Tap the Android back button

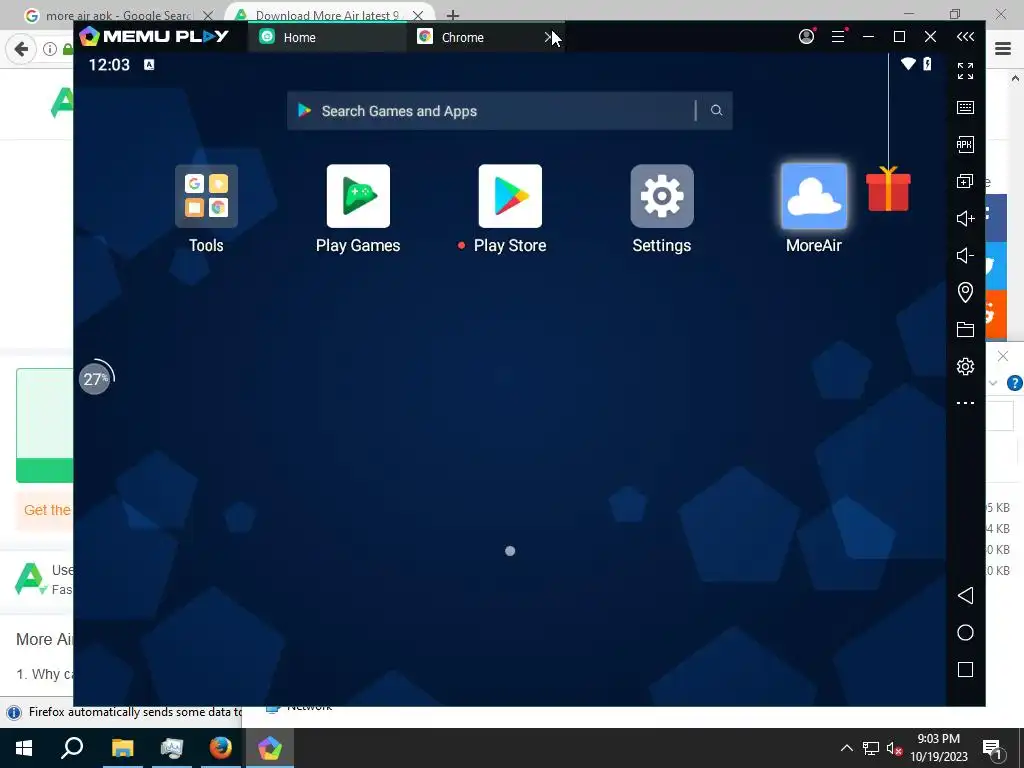[x=965, y=596]
